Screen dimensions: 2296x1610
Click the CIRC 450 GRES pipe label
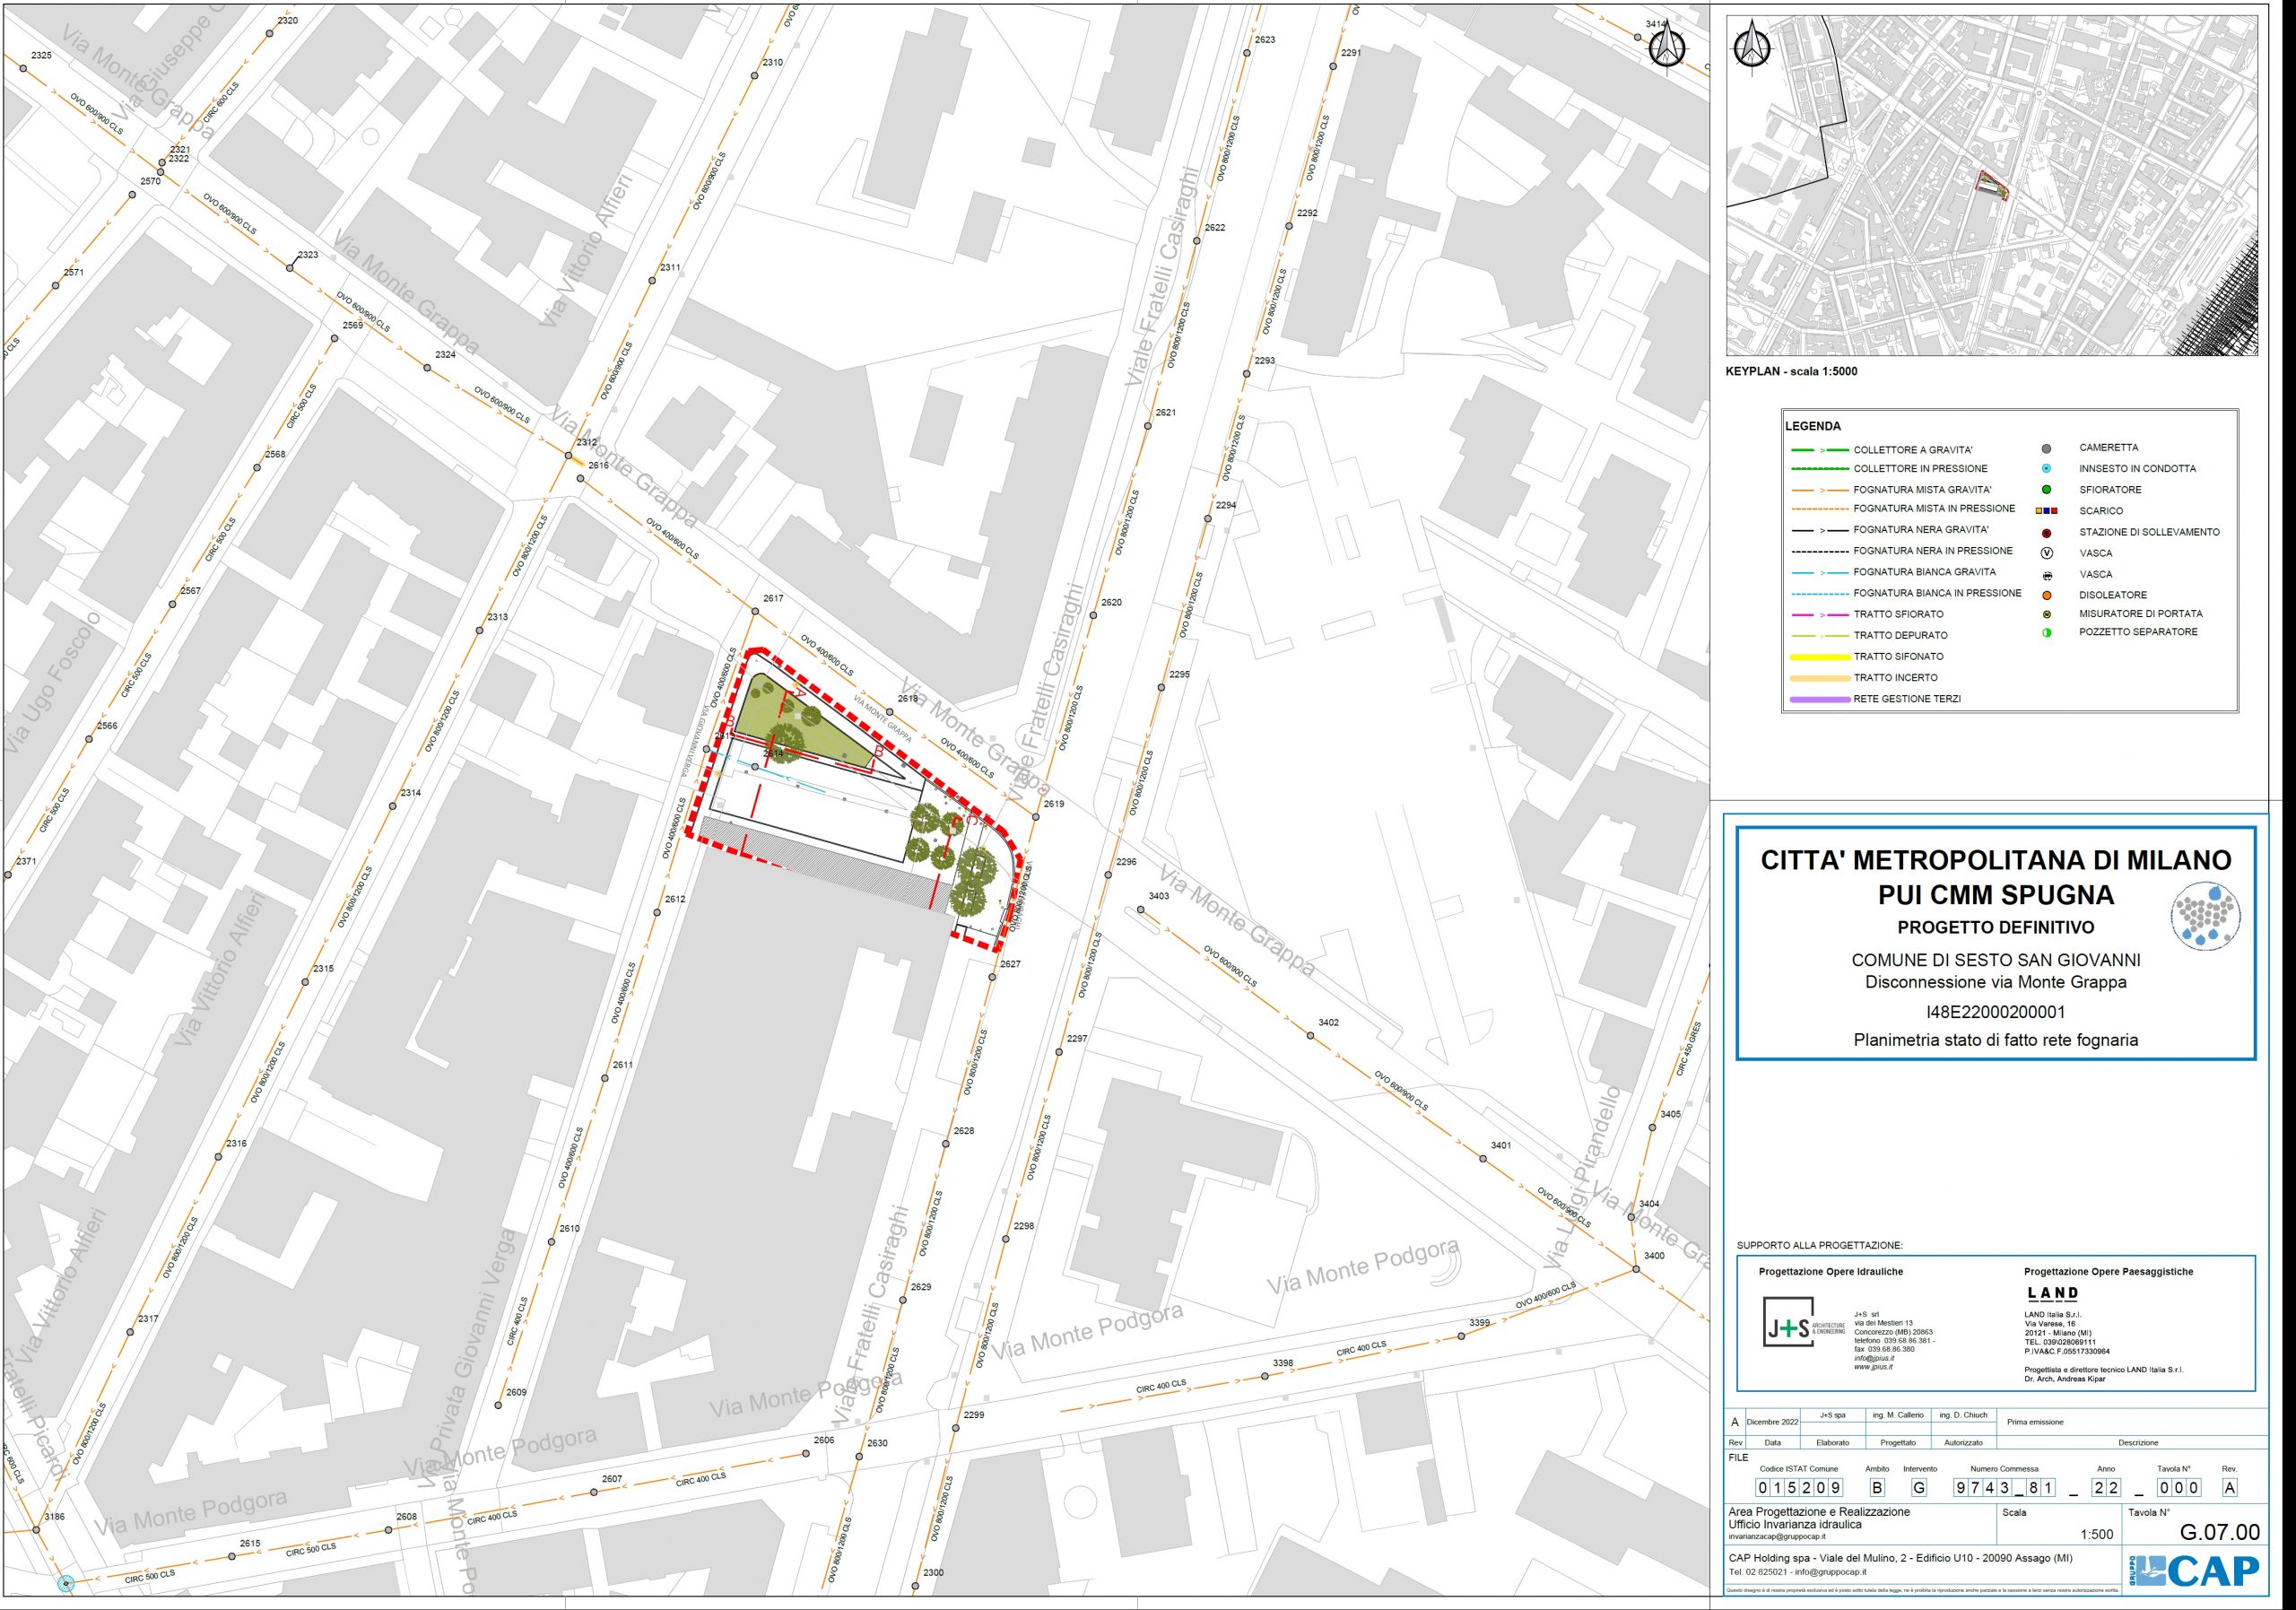point(1689,1049)
